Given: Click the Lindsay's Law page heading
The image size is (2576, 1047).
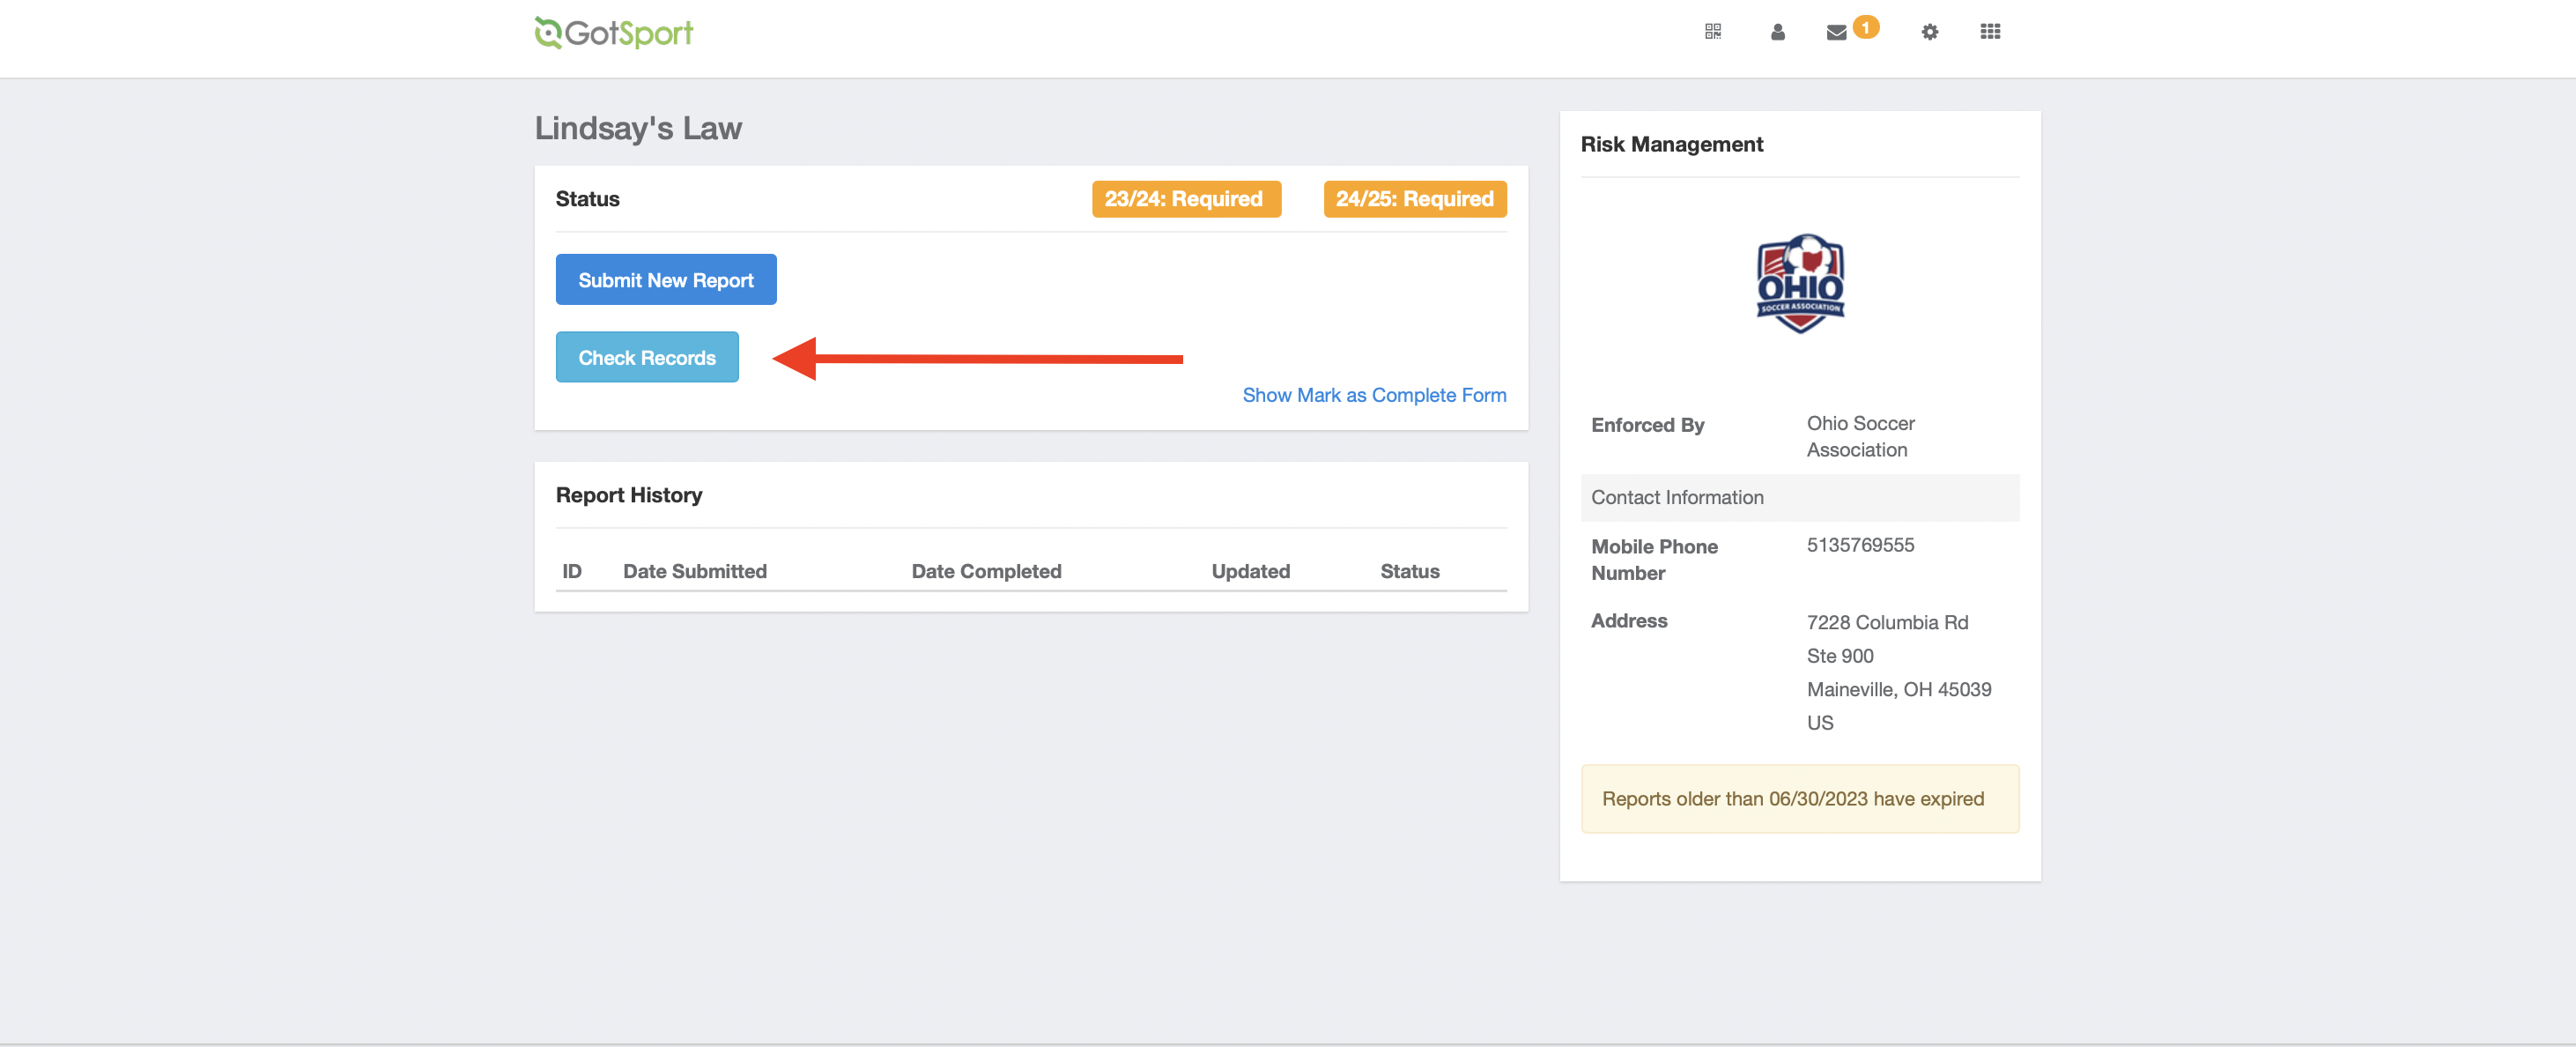Looking at the screenshot, I should pyautogui.click(x=638, y=128).
